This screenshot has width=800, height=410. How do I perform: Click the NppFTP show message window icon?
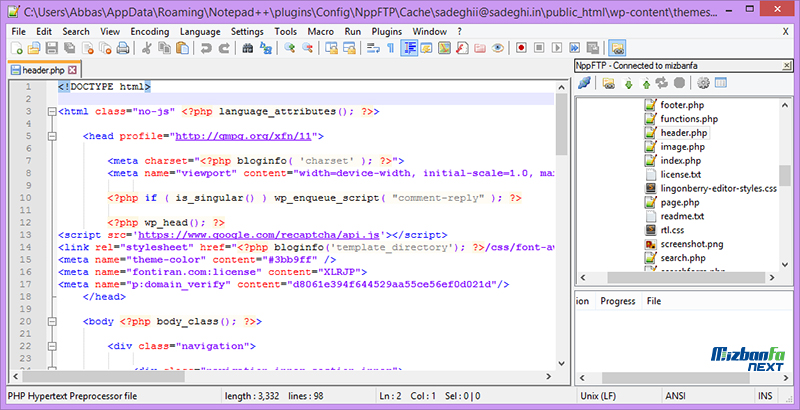(x=720, y=83)
